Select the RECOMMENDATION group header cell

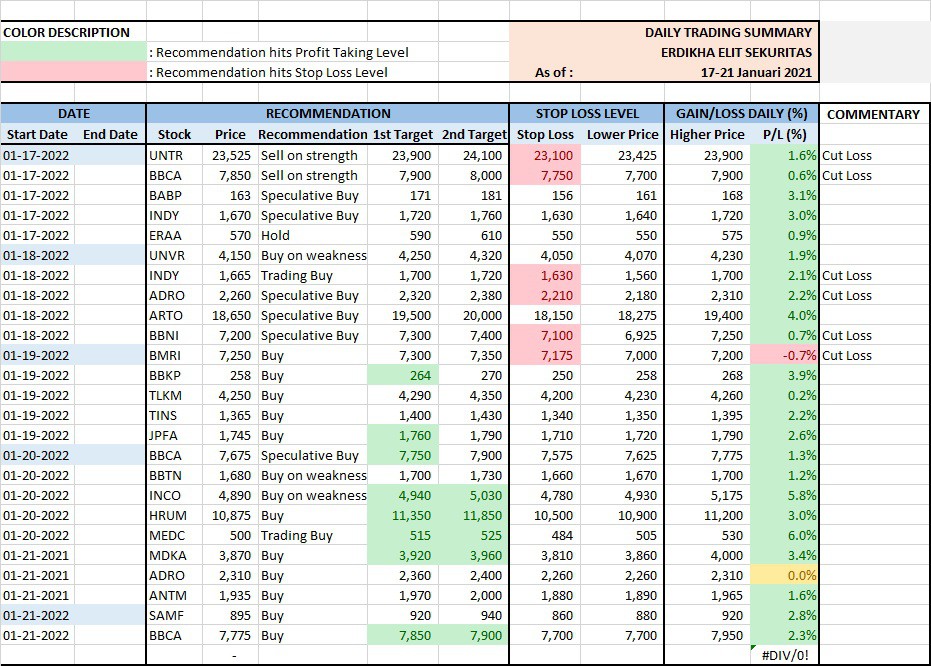327,114
